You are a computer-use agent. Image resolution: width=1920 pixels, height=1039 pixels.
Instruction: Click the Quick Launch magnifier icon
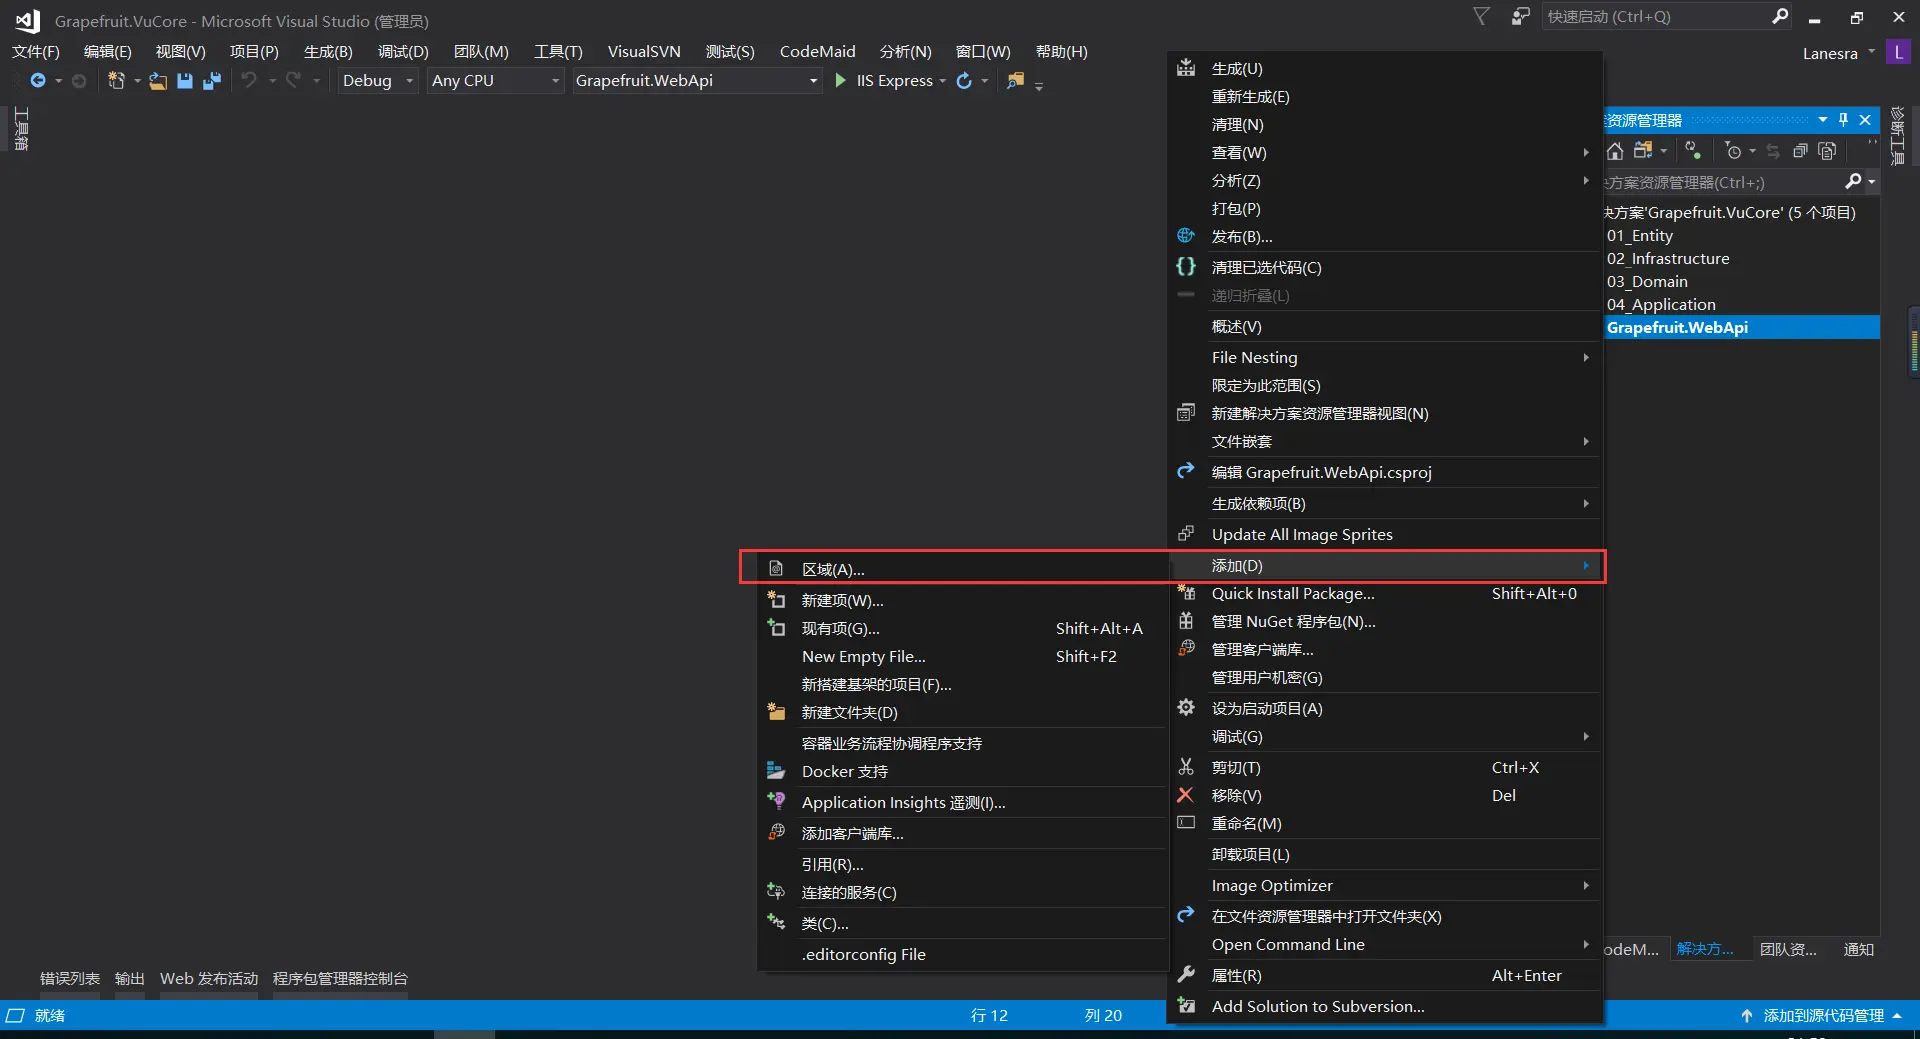pos(1780,16)
